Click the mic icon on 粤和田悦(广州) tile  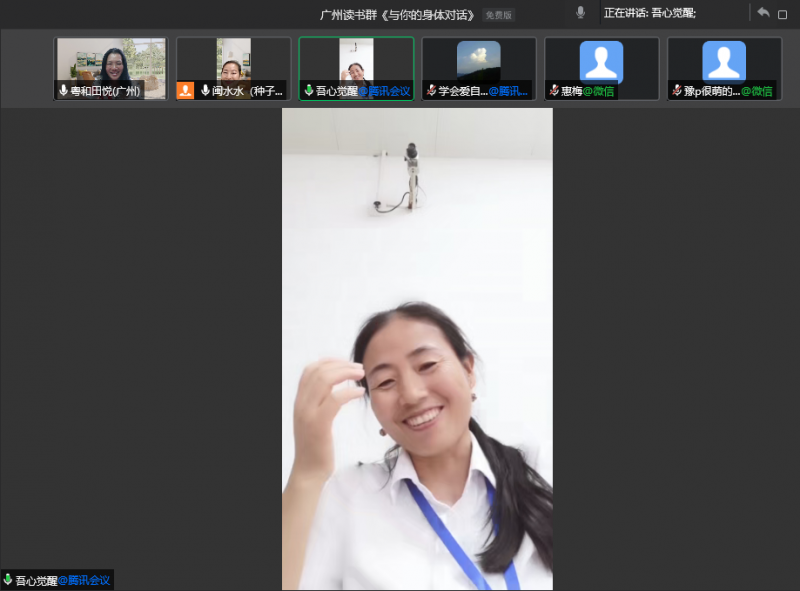64,91
